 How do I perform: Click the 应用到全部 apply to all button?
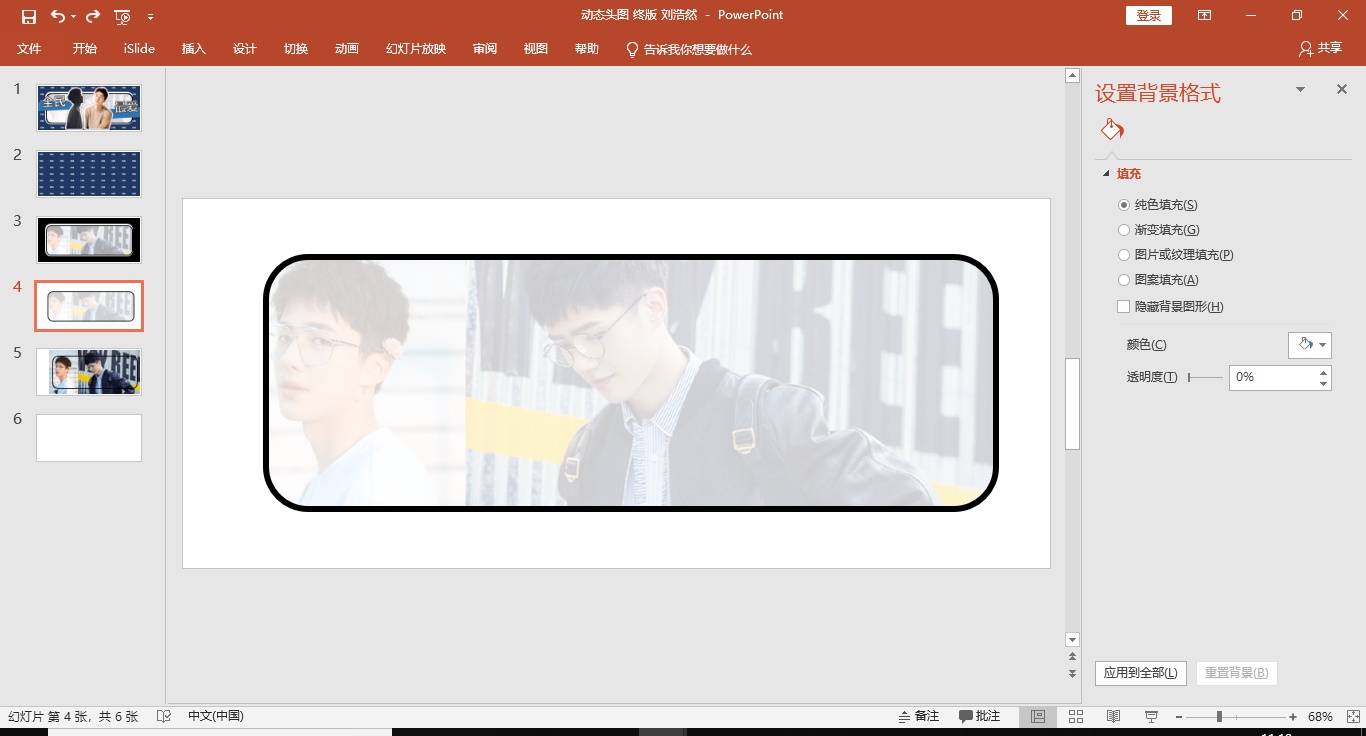point(1140,673)
